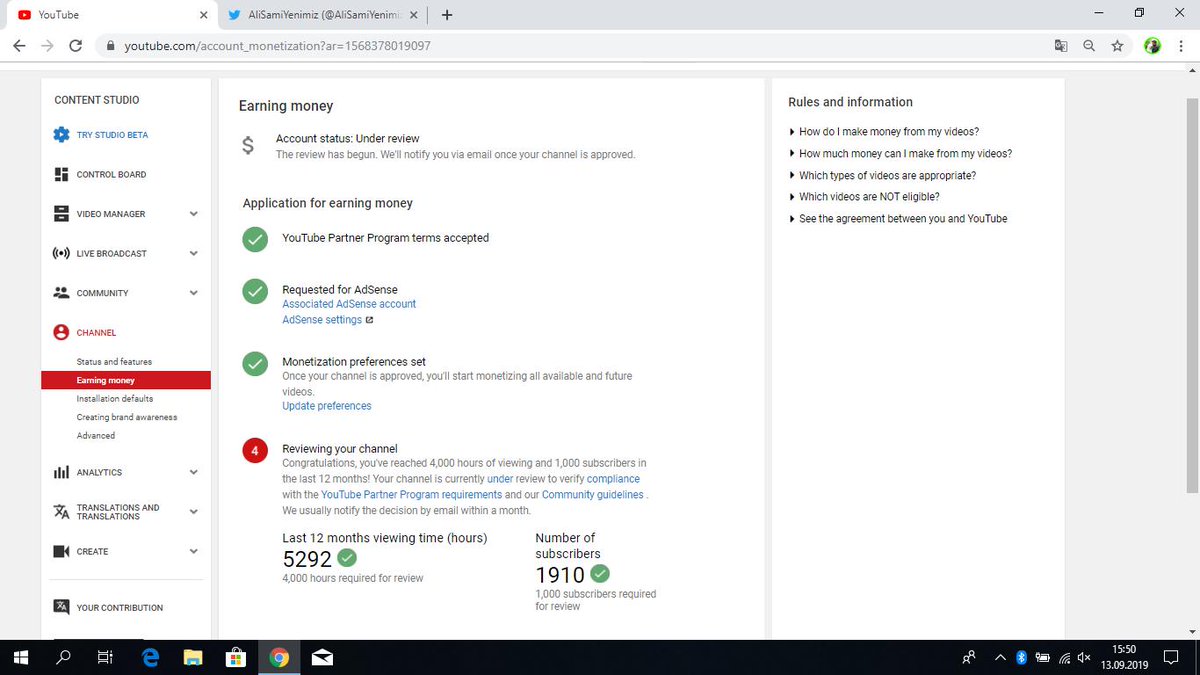Open the AdSense settings link
The width and height of the screenshot is (1200, 675).
322,320
